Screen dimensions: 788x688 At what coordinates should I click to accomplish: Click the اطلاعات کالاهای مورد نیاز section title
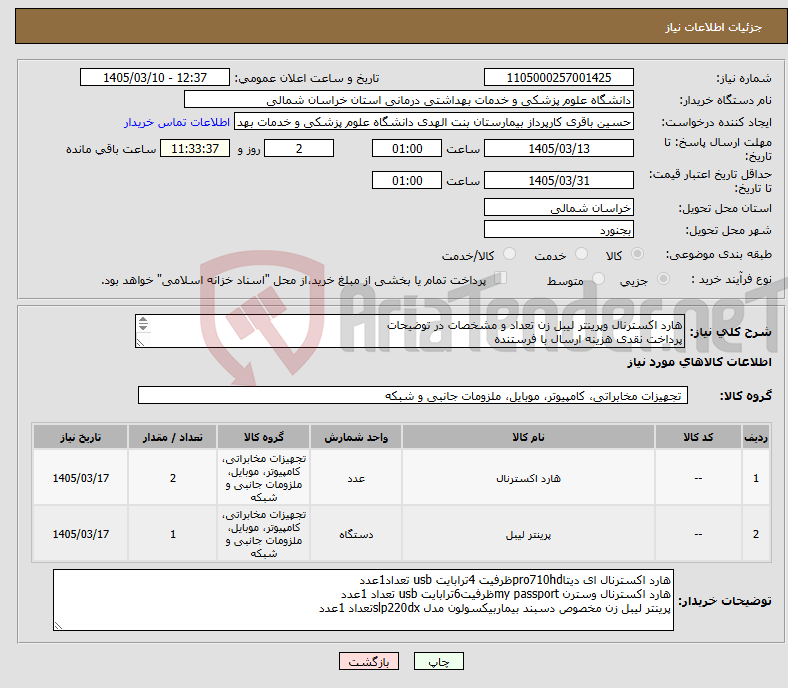[x=699, y=362]
